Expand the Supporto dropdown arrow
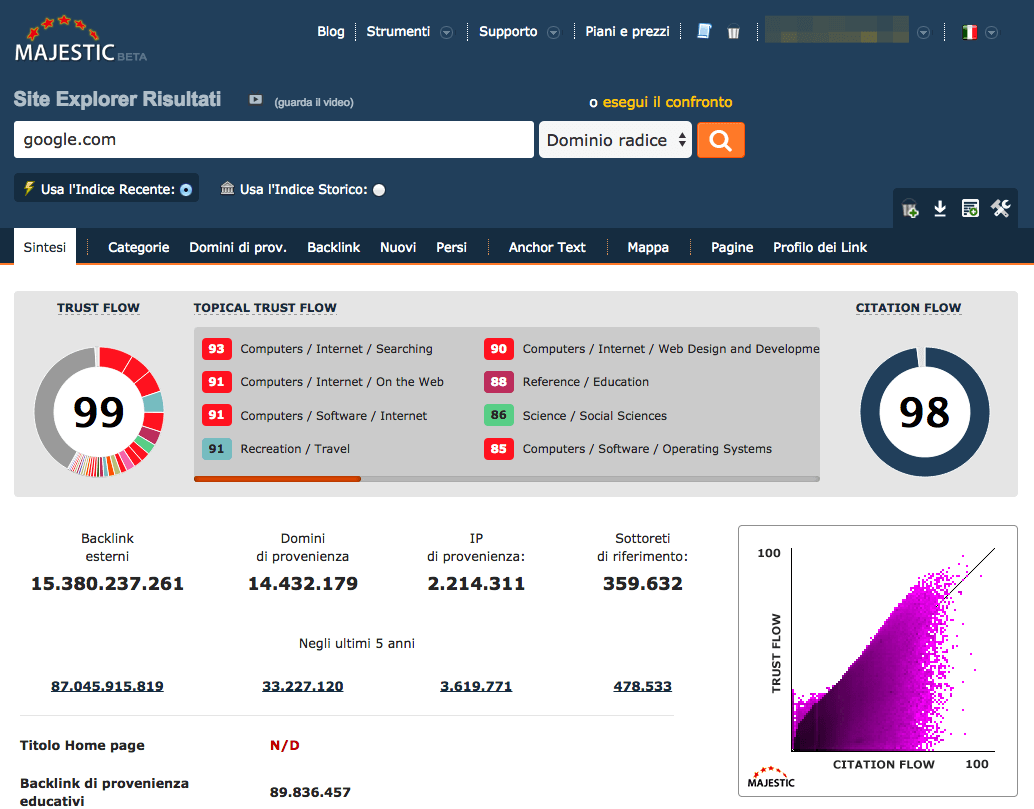The height and width of the screenshot is (809, 1034). coord(554,32)
